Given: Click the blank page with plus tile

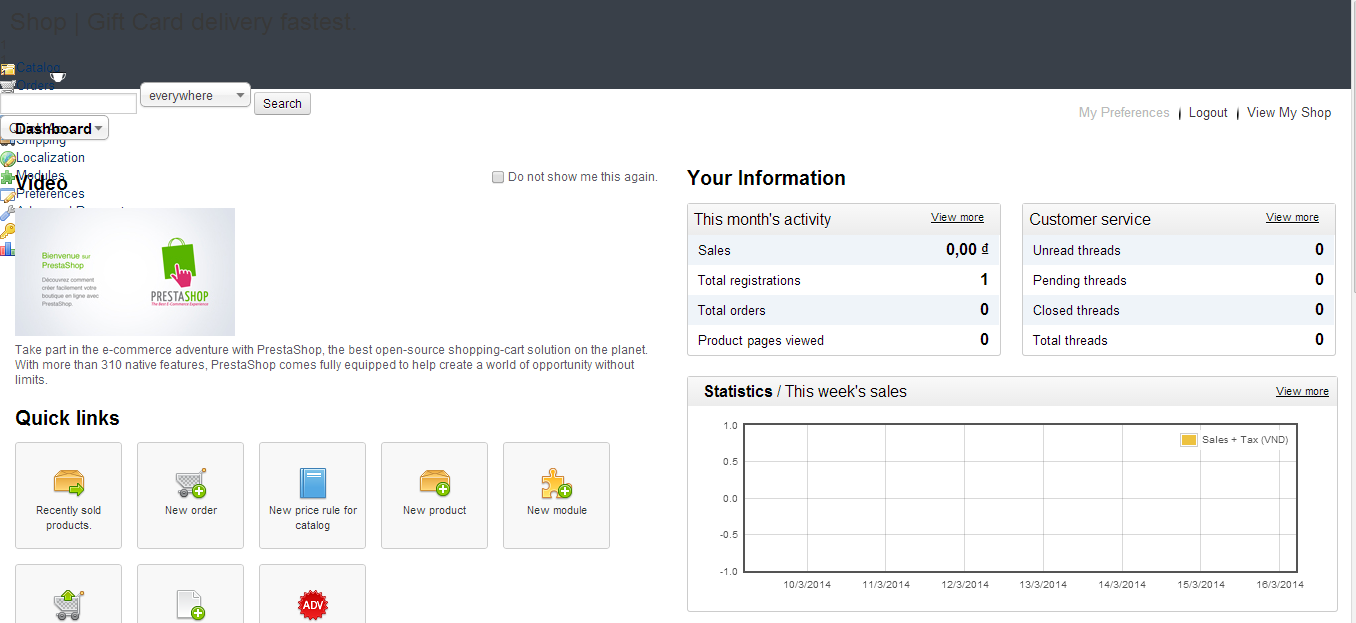Looking at the screenshot, I should 191,594.
